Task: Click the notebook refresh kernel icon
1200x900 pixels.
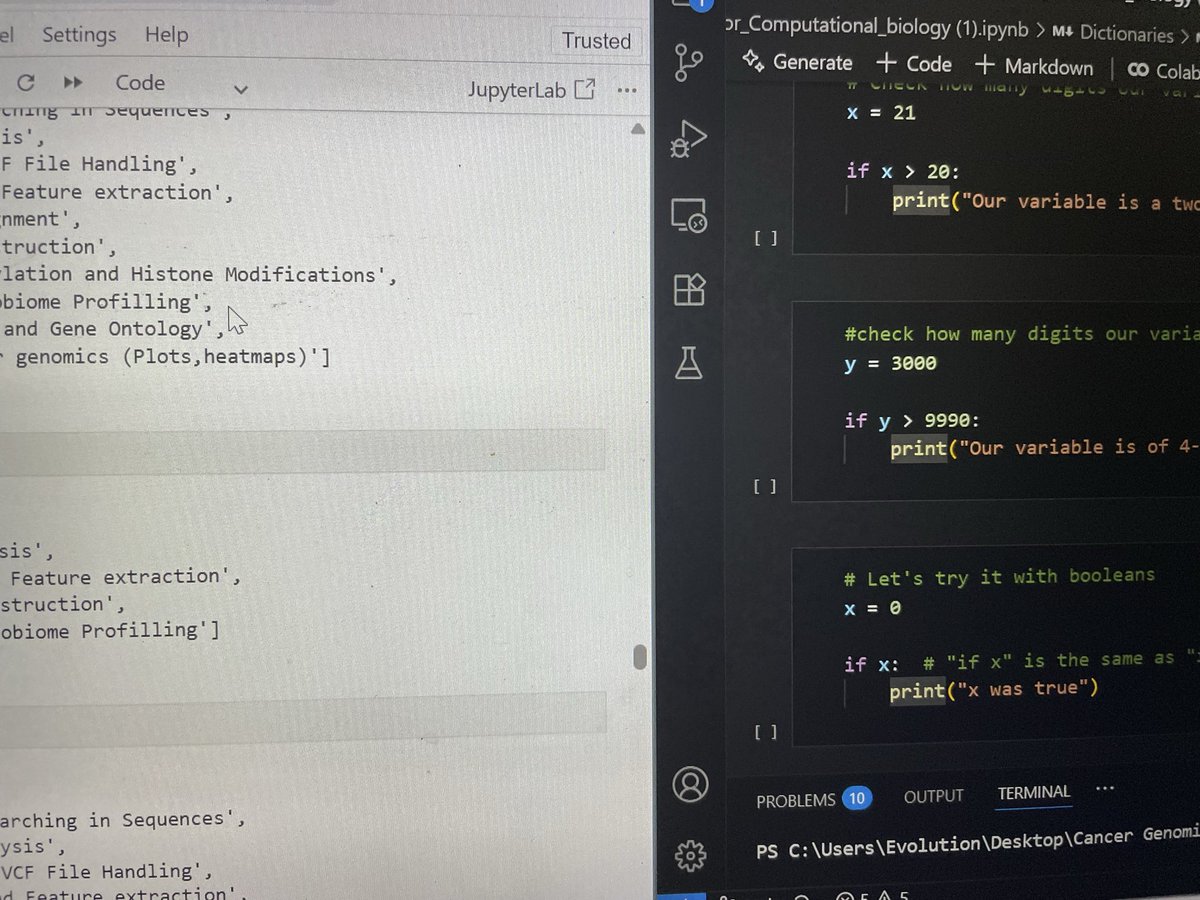Action: [26, 83]
